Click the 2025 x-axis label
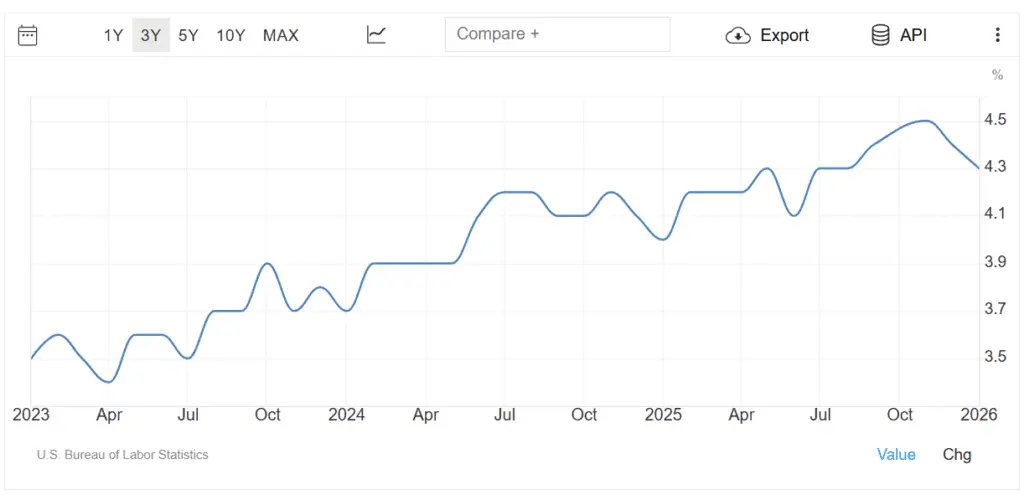 tap(663, 414)
